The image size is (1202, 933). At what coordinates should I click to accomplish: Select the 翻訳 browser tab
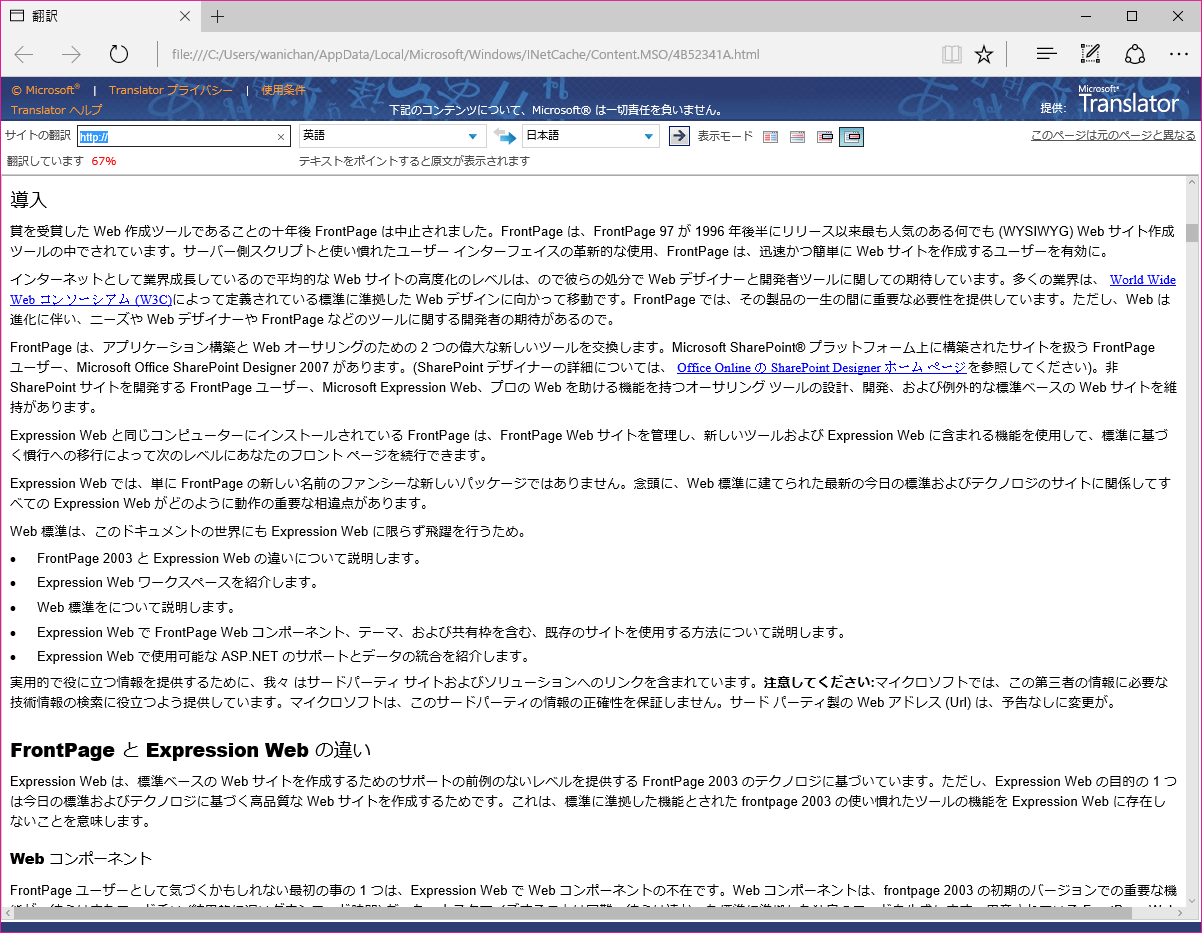tap(100, 16)
